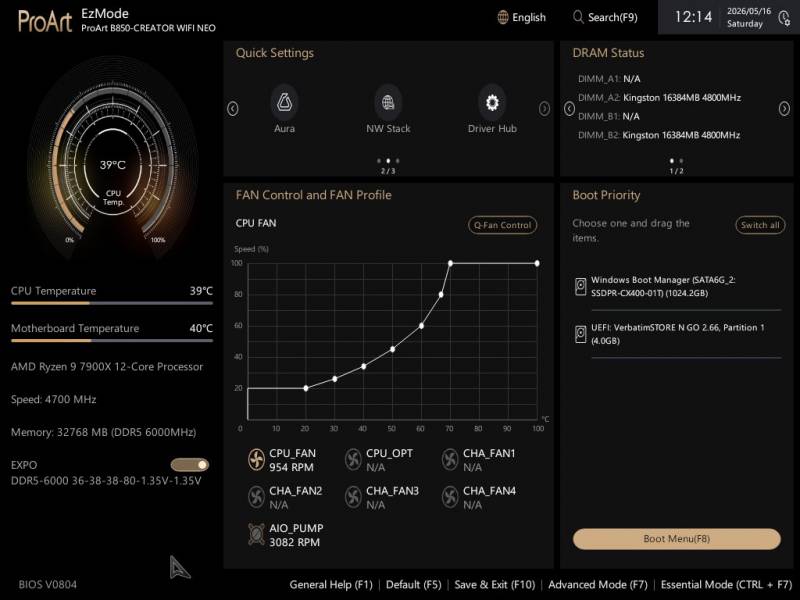
Task: Click Default (F5)
Action: (x=413, y=585)
